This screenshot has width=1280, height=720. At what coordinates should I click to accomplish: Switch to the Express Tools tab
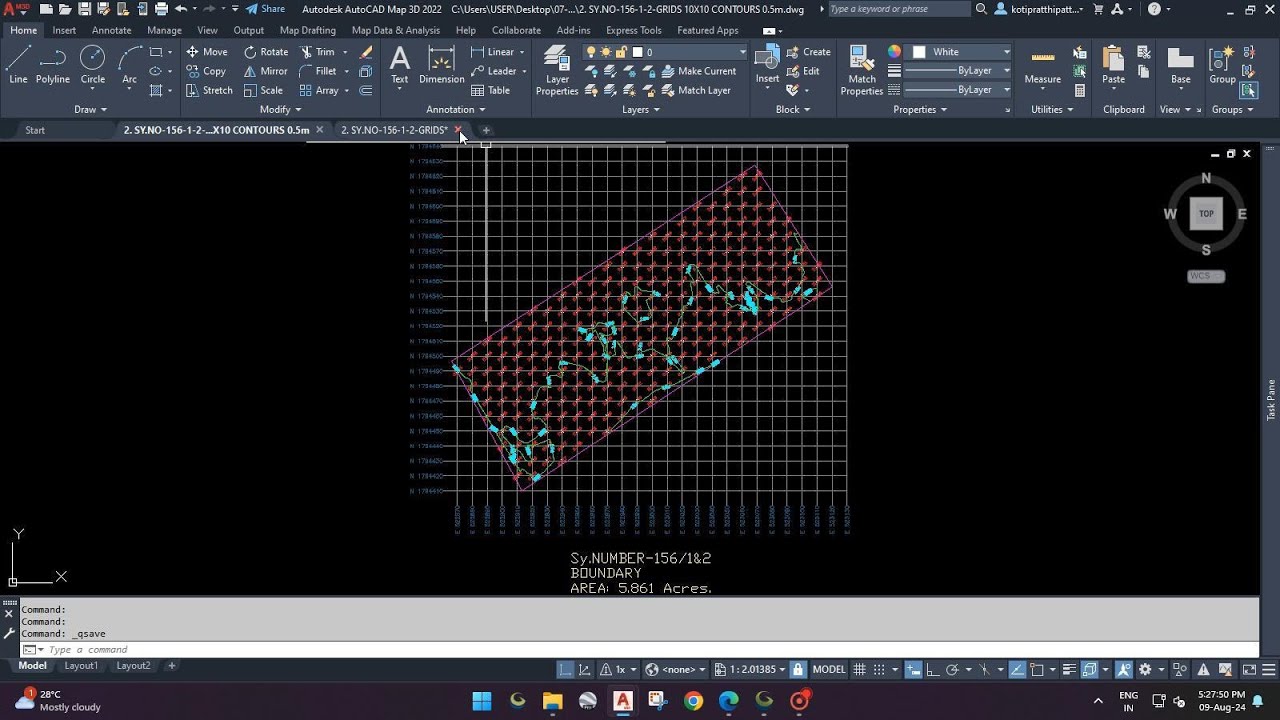click(x=634, y=30)
